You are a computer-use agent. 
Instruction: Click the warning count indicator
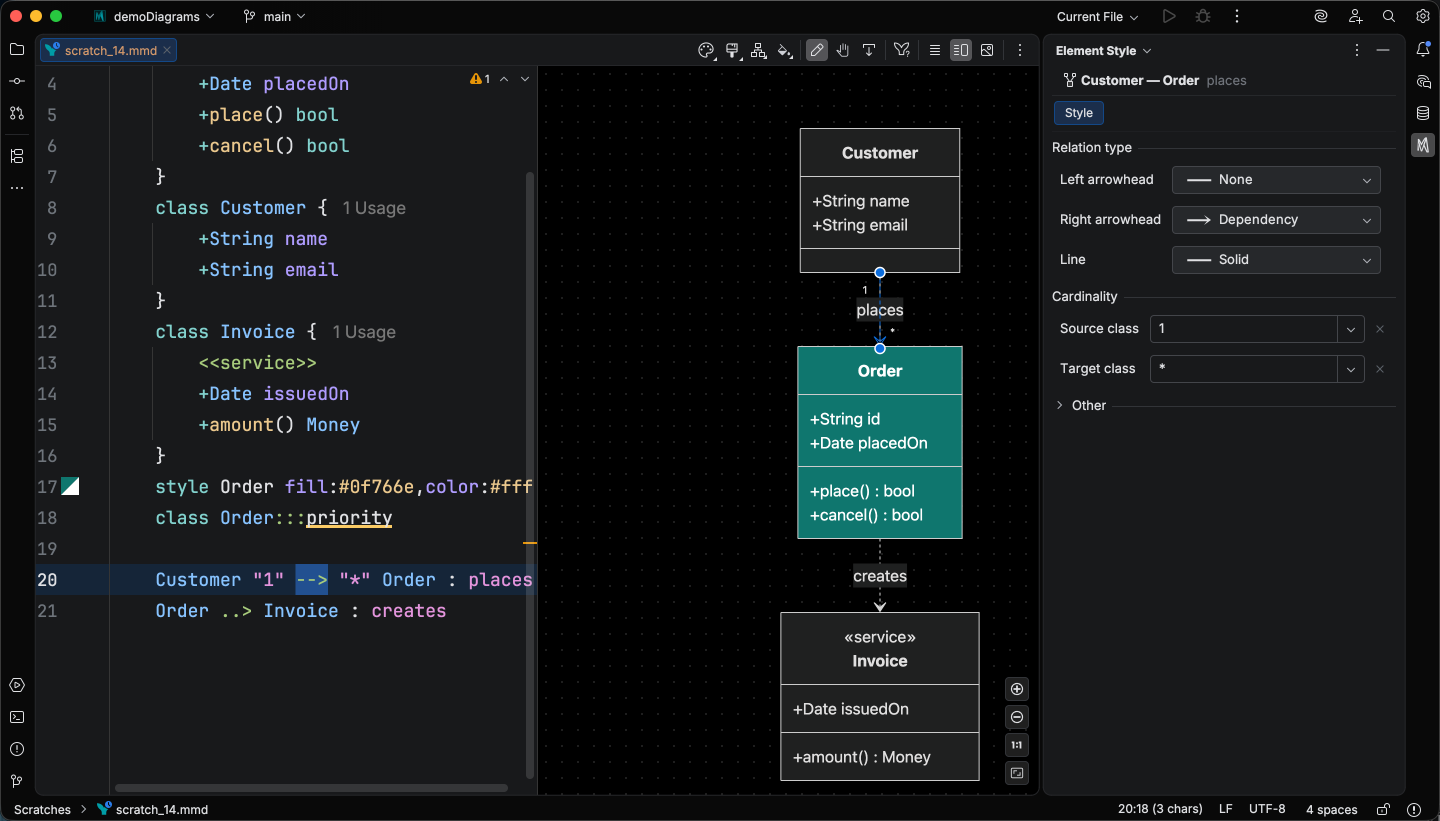coord(480,78)
